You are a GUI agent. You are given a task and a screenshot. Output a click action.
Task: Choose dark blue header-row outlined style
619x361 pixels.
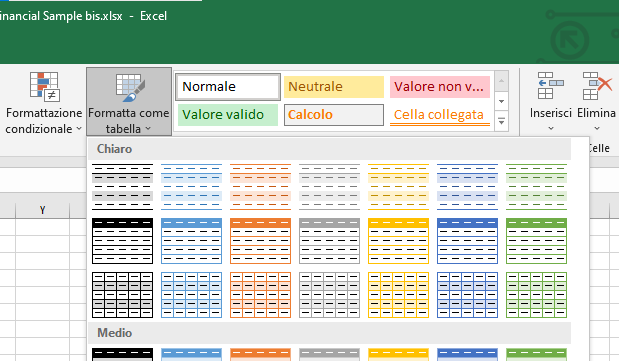click(467, 241)
